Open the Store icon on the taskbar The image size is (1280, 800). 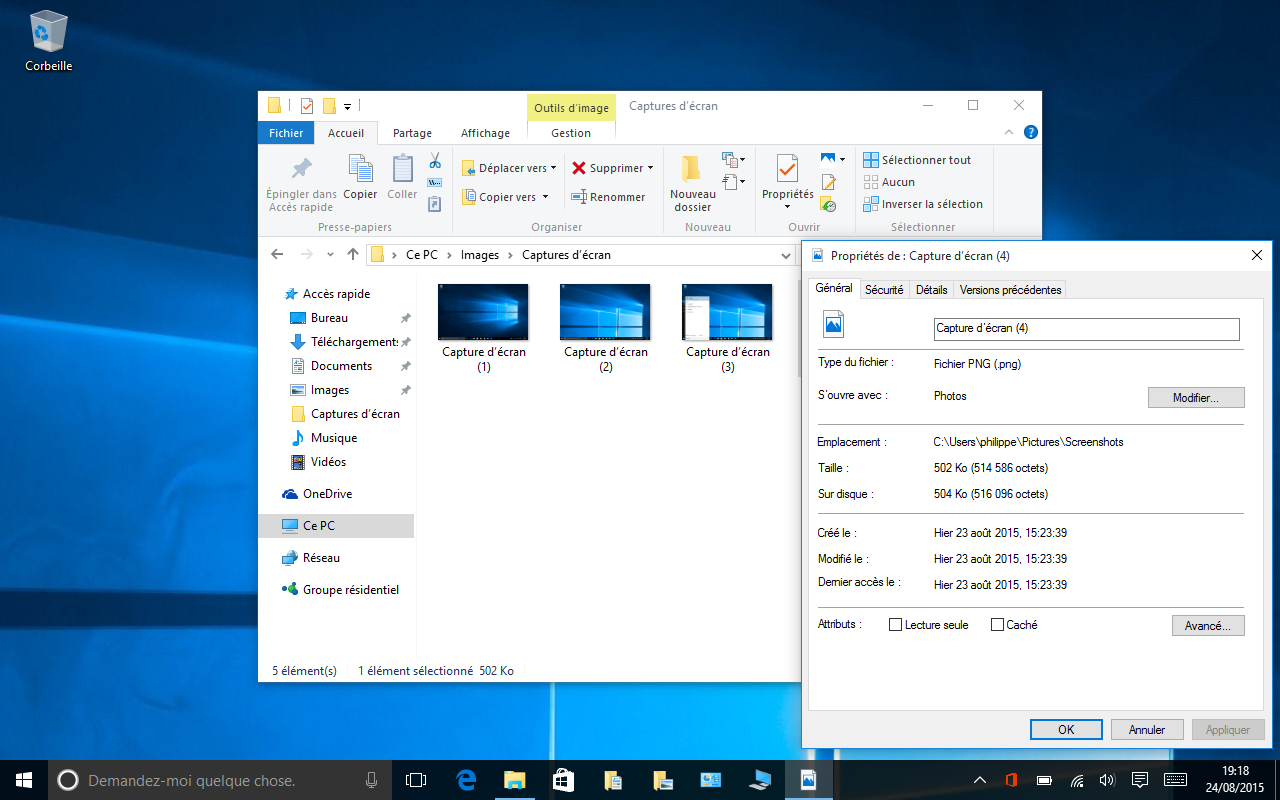[x=562, y=779]
